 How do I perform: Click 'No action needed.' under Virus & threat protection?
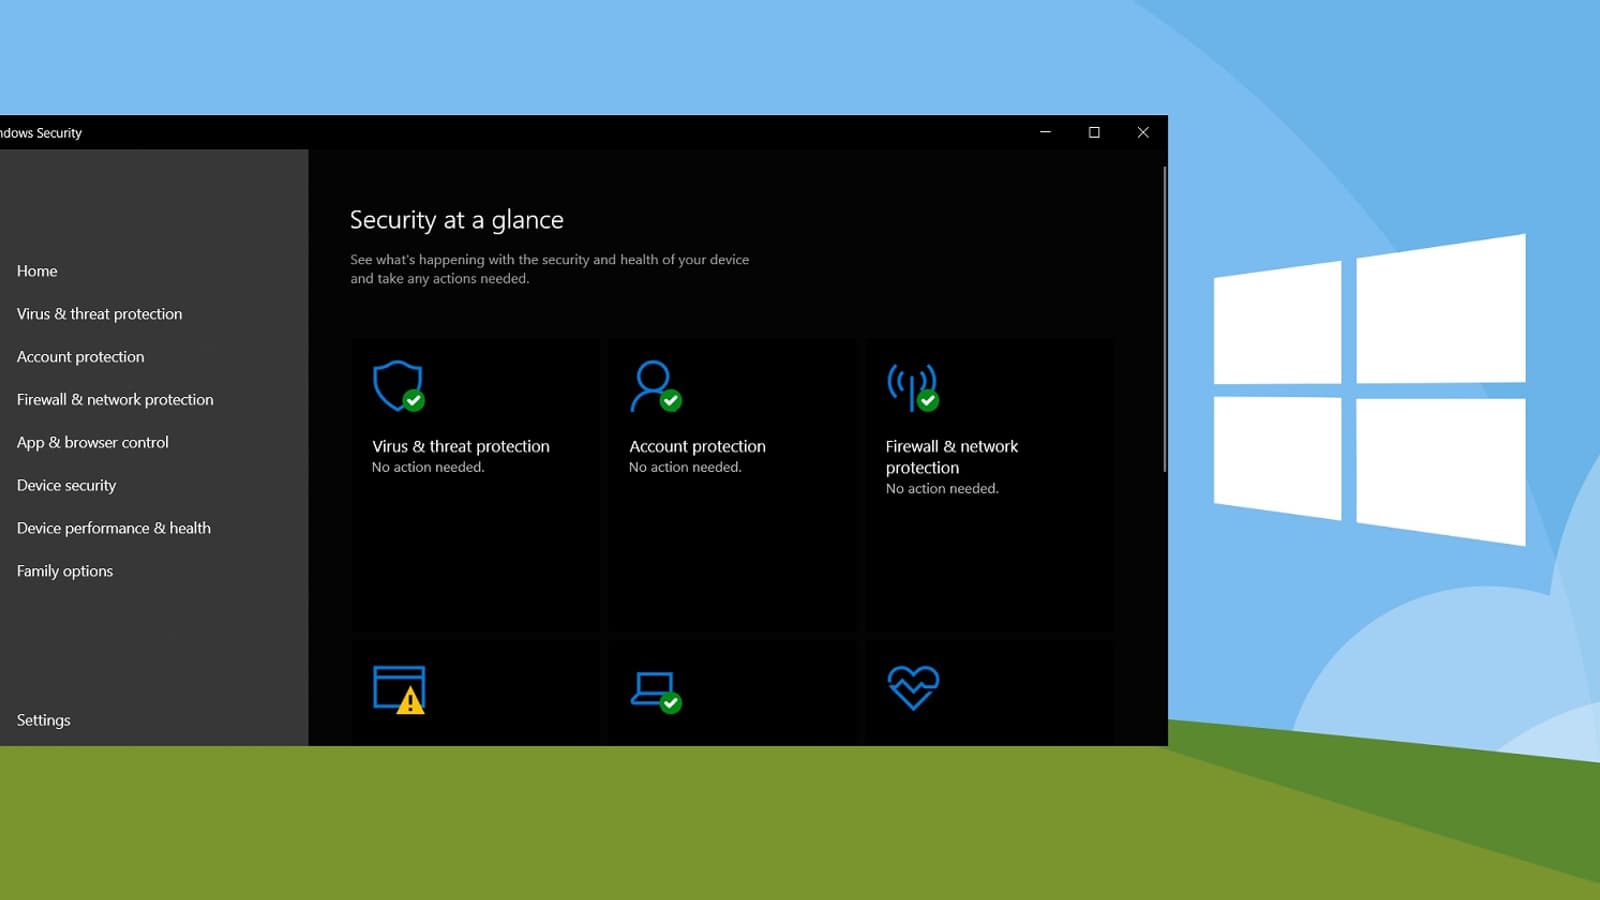point(428,467)
